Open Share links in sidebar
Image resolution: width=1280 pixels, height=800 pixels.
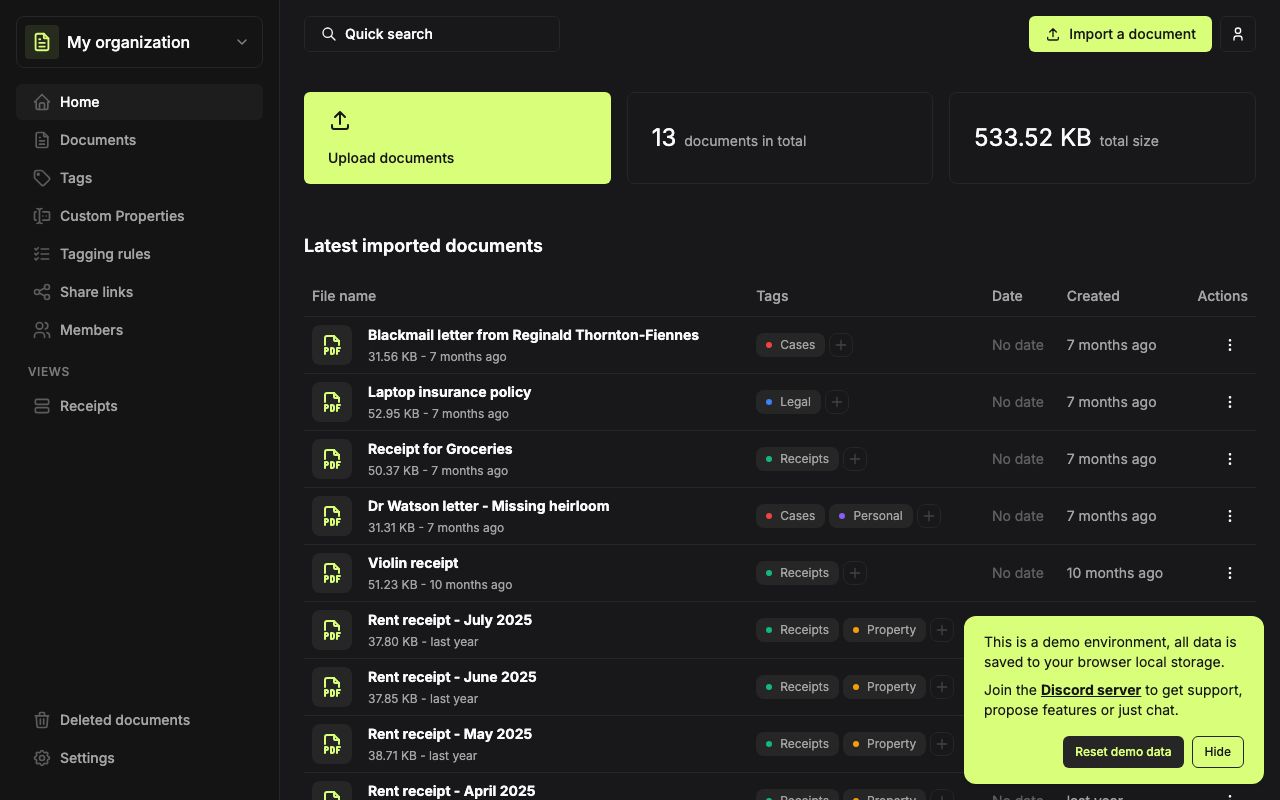[139, 292]
